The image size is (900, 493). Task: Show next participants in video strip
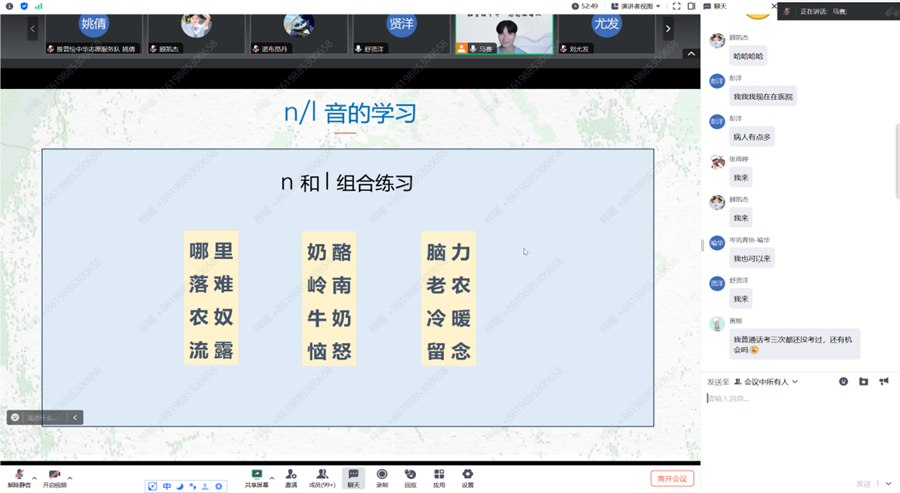click(668, 28)
